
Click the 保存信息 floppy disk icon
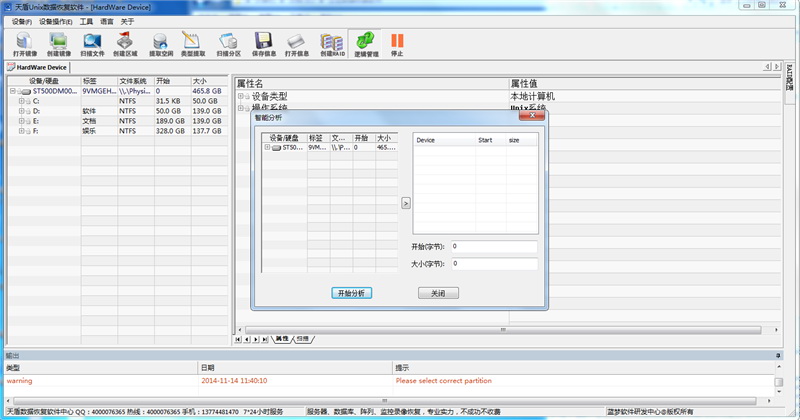(x=264, y=44)
